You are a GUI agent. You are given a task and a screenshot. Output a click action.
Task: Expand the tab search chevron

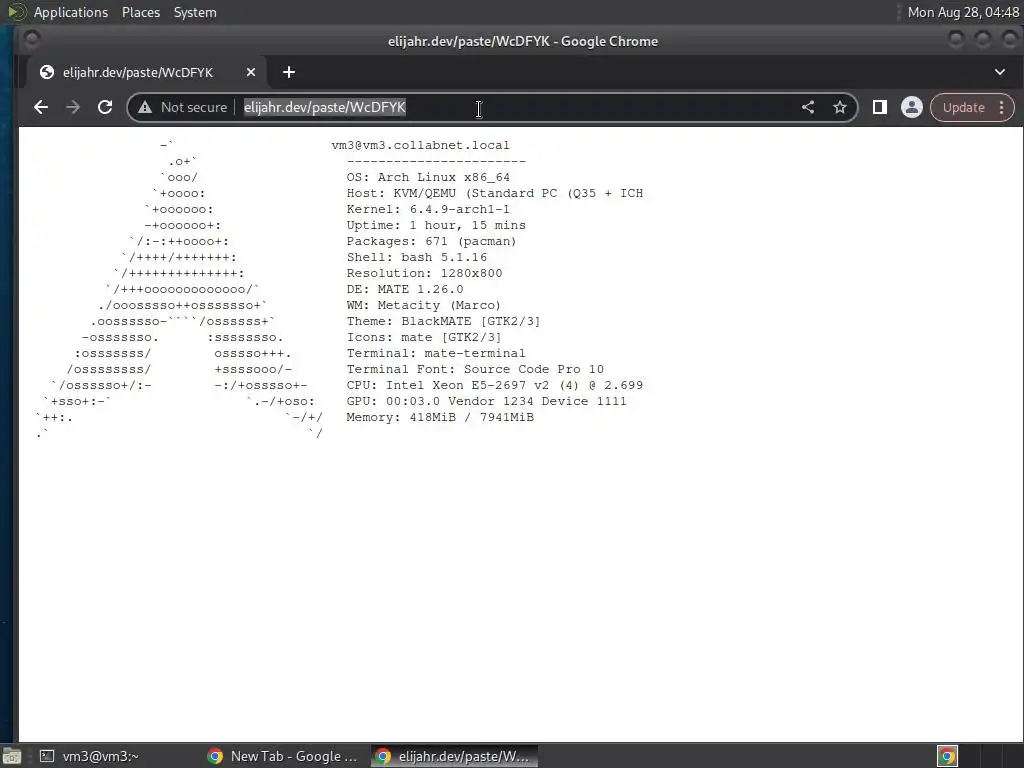1000,72
